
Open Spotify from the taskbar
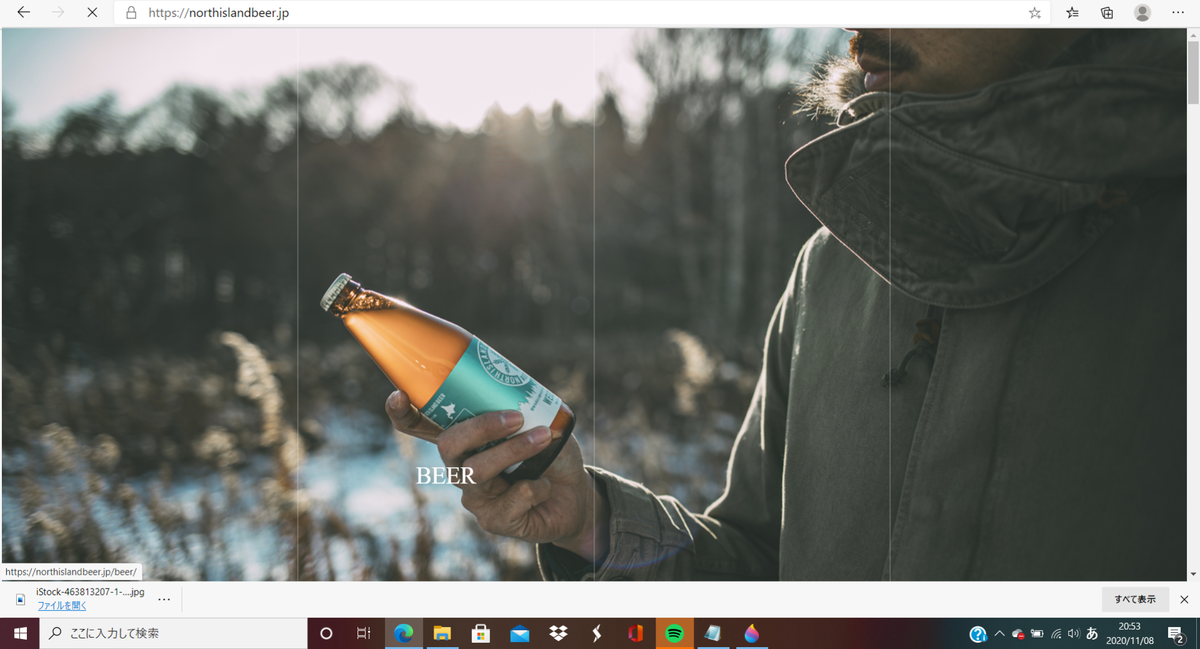(674, 633)
